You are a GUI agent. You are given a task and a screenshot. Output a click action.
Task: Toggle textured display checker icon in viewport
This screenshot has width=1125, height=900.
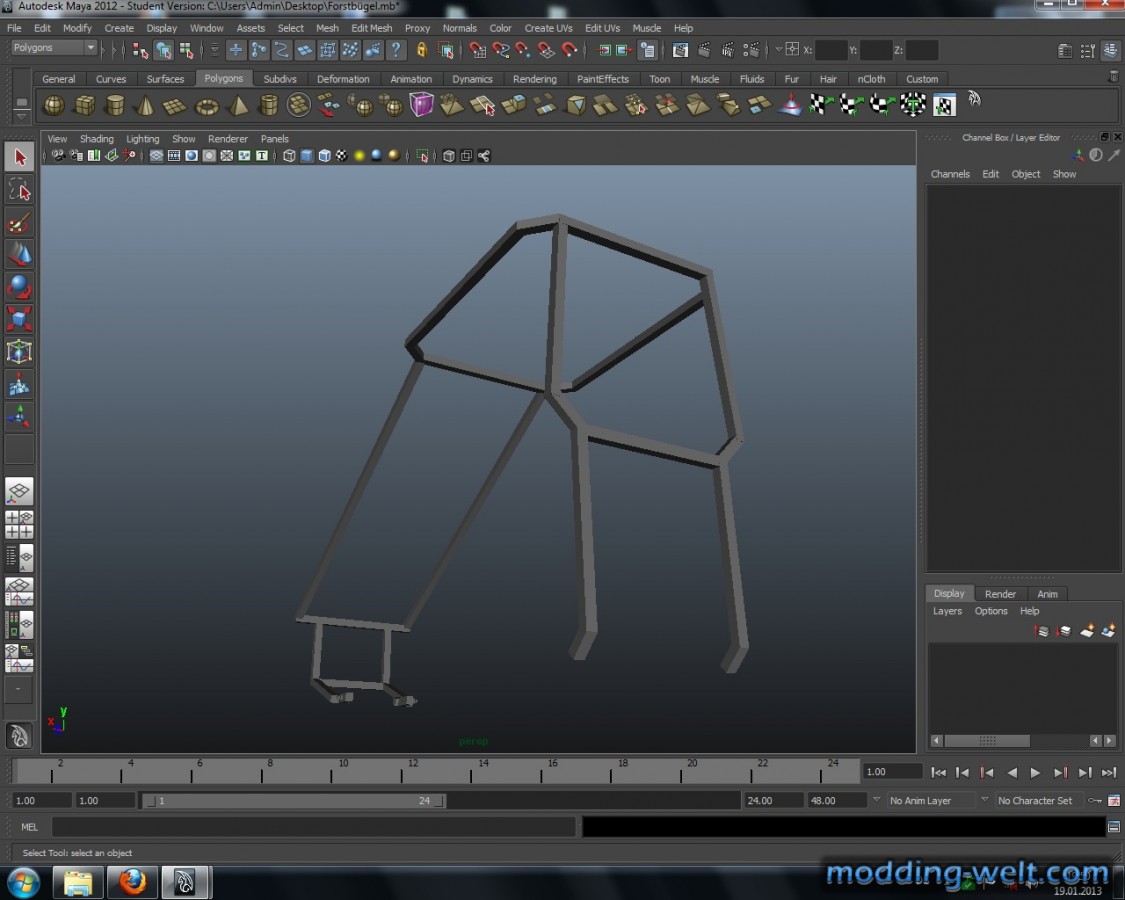(x=342, y=156)
